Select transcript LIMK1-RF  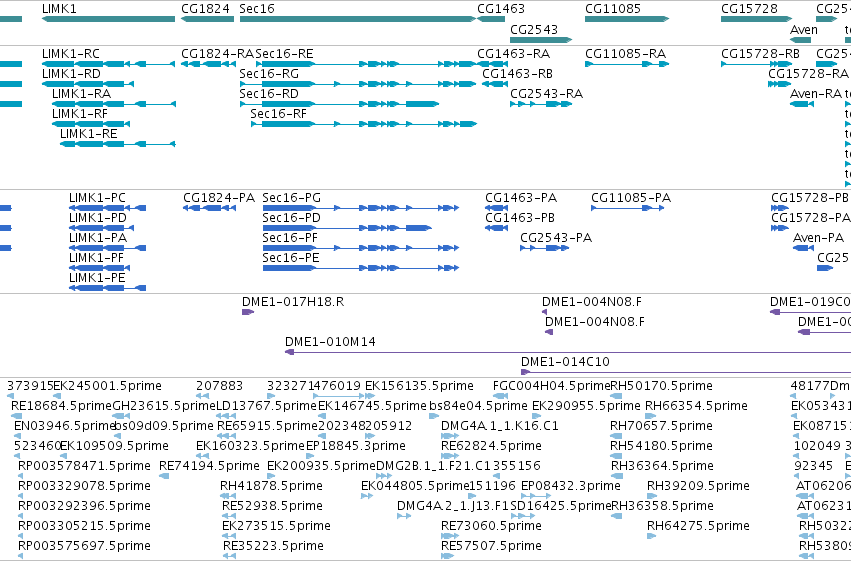(80, 114)
